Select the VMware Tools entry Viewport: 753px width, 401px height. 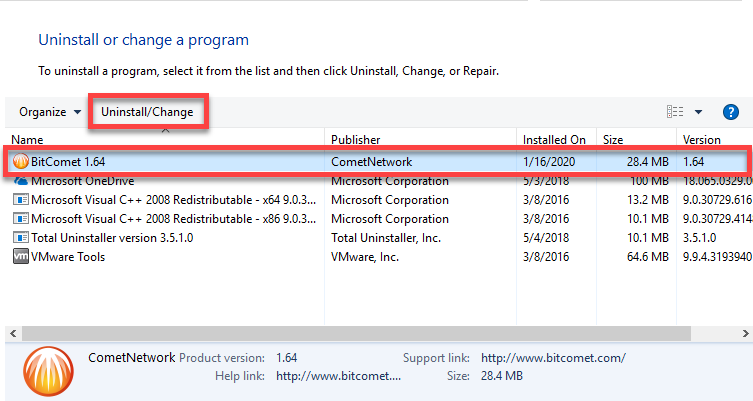(68, 257)
